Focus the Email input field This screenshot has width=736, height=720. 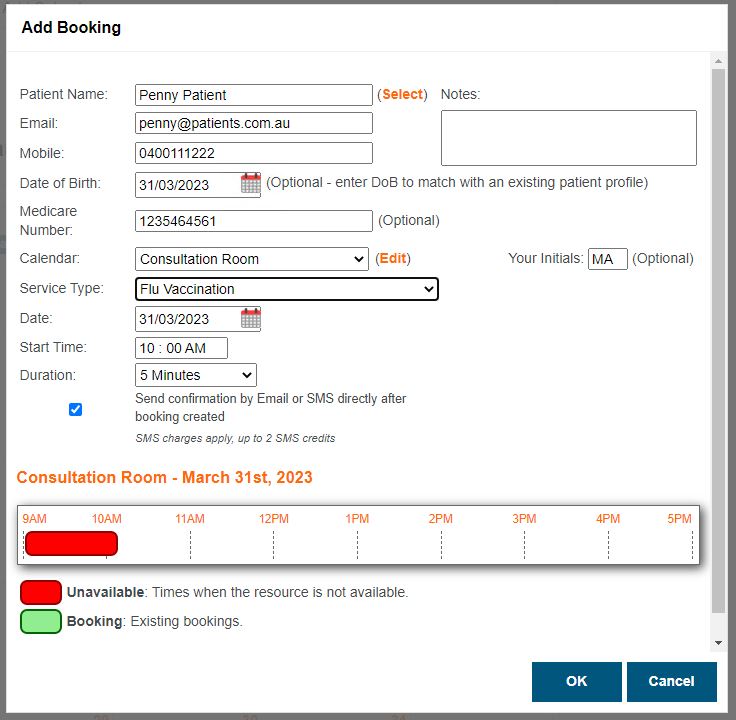(x=253, y=123)
